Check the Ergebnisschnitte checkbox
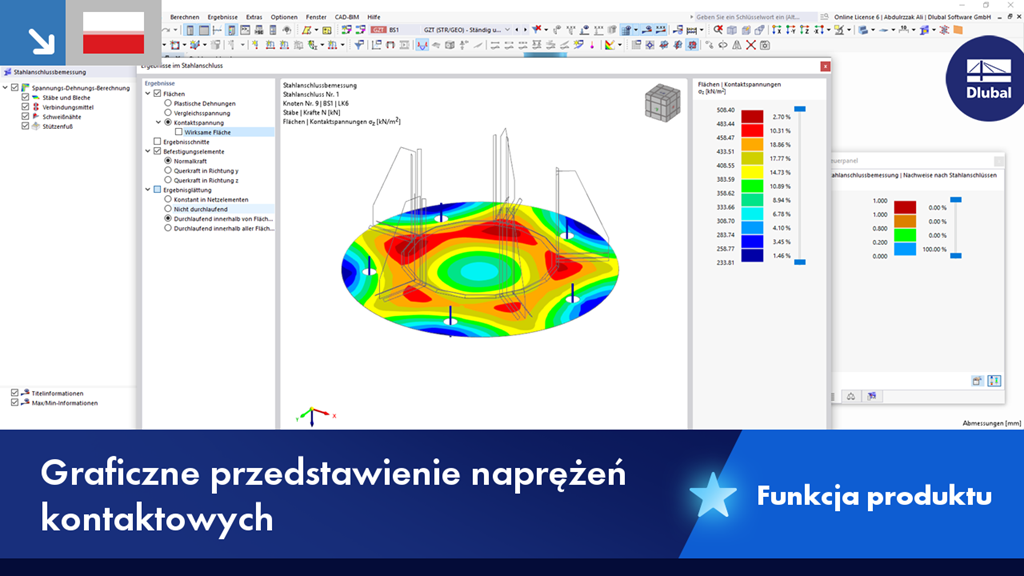This screenshot has width=1024, height=576. pyautogui.click(x=156, y=142)
